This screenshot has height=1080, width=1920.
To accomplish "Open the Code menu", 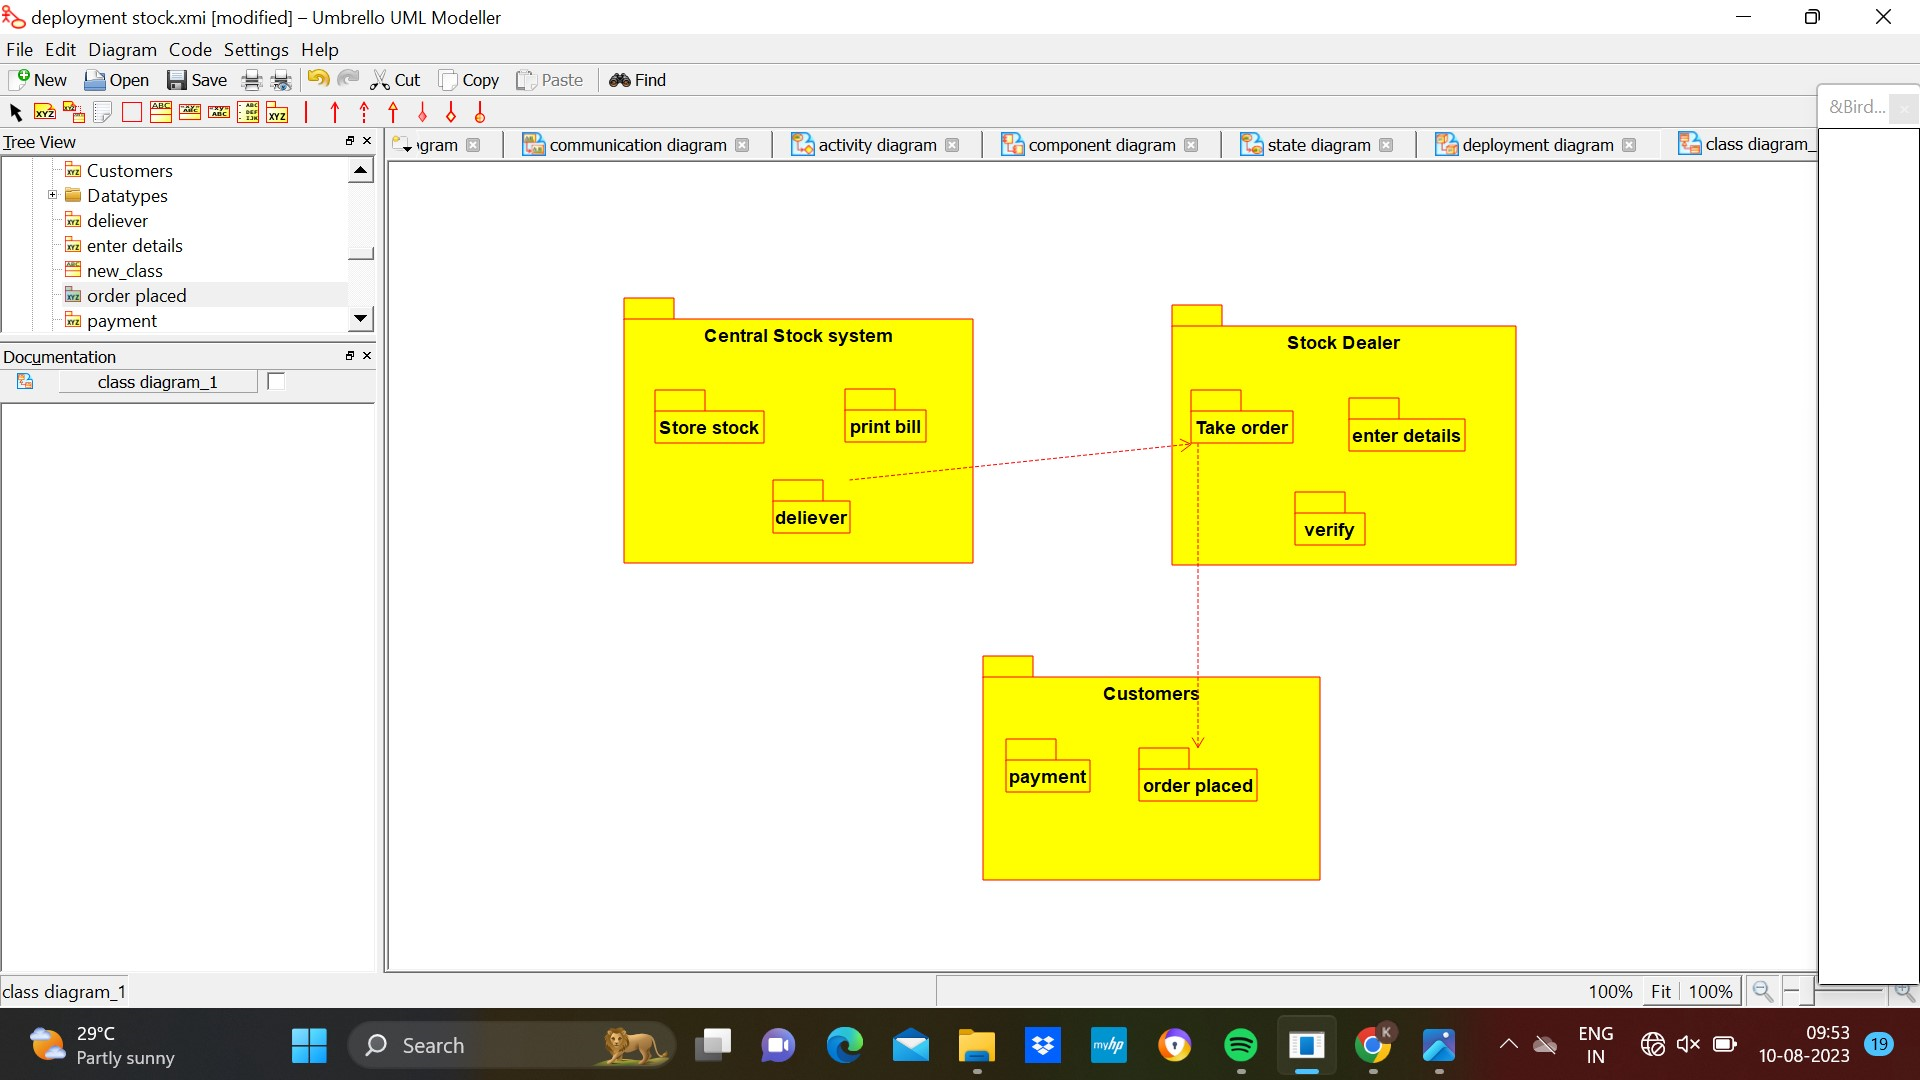I will click(x=190, y=49).
